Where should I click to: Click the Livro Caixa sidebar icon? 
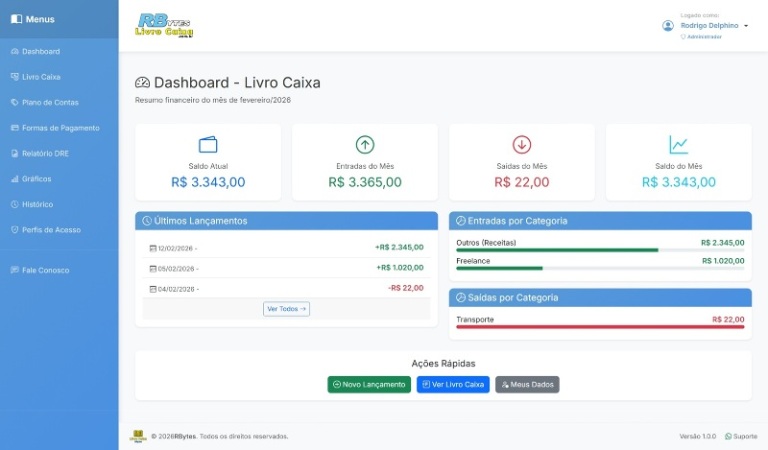click(x=15, y=77)
